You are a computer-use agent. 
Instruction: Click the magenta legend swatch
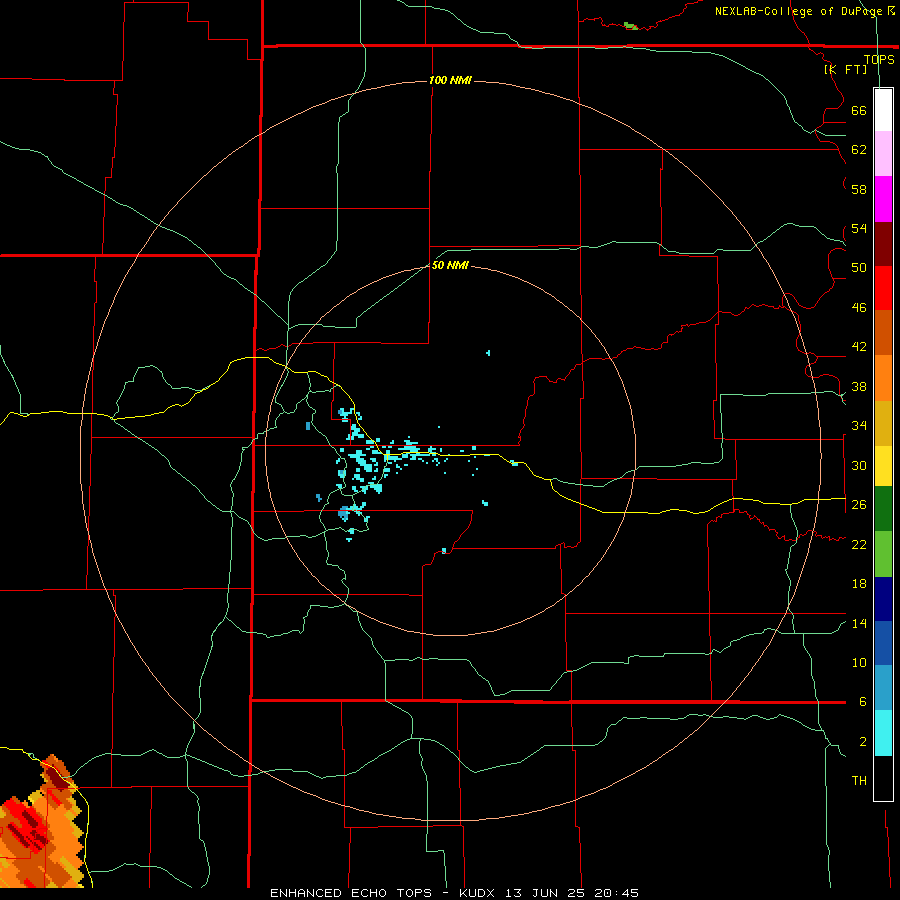[883, 199]
